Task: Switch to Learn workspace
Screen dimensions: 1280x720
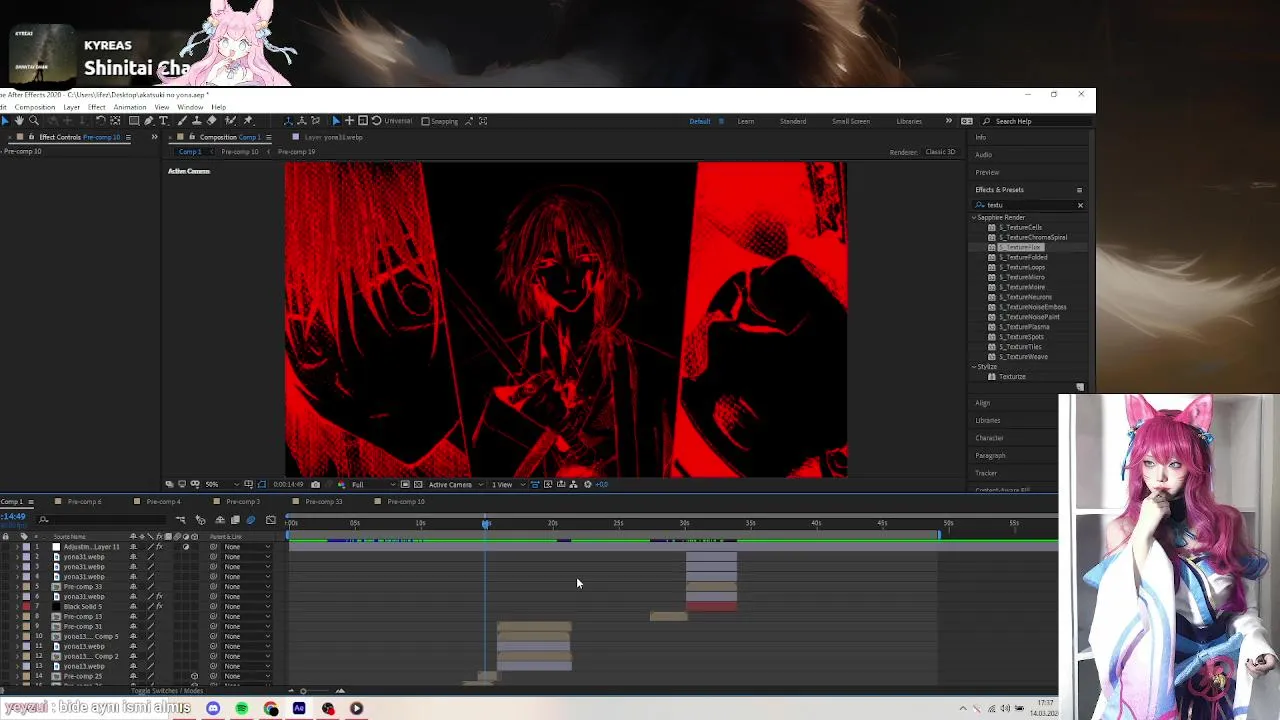Action: coord(745,121)
